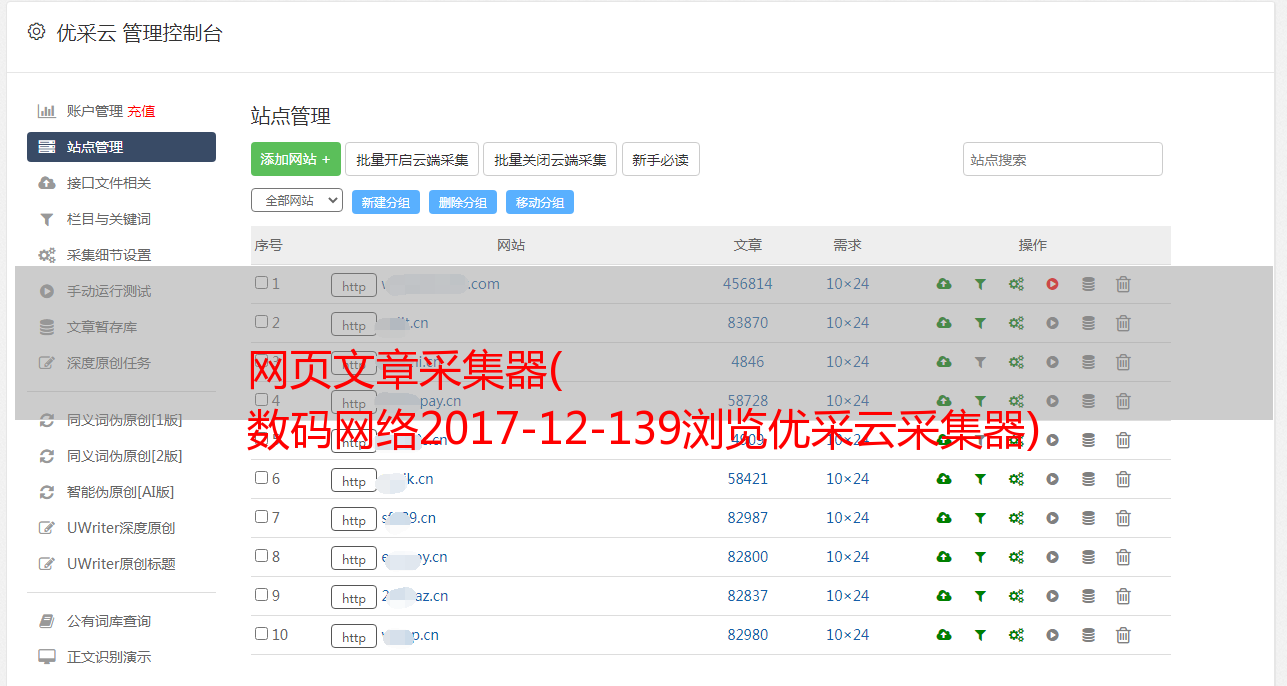Click database icon in row 8
Viewport: 1287px width, 686px height.
[x=1088, y=557]
